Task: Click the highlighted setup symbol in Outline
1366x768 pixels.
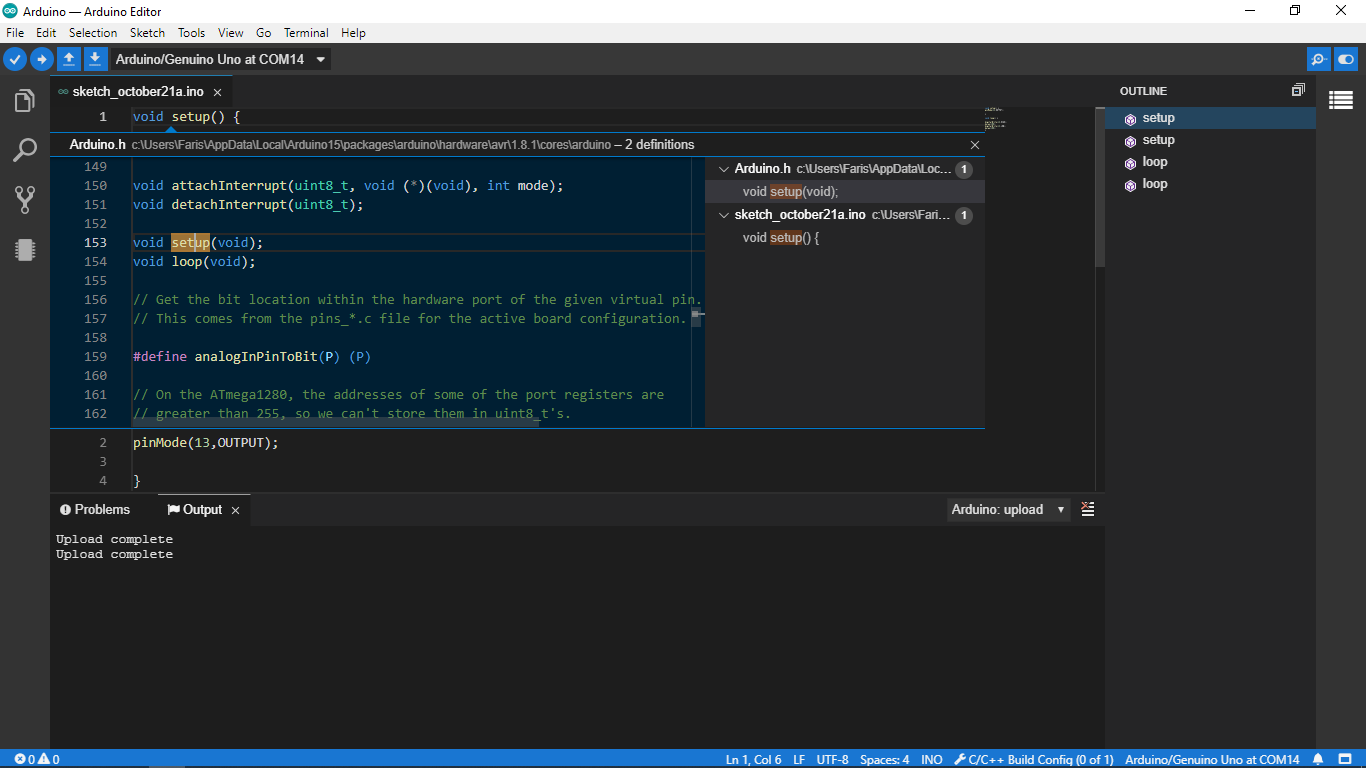Action: click(1210, 118)
